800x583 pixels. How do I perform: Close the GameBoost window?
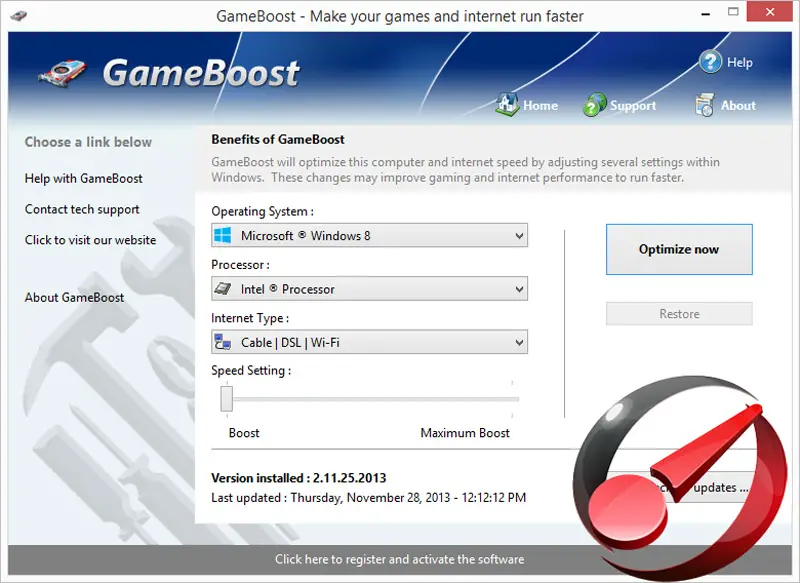click(x=769, y=12)
